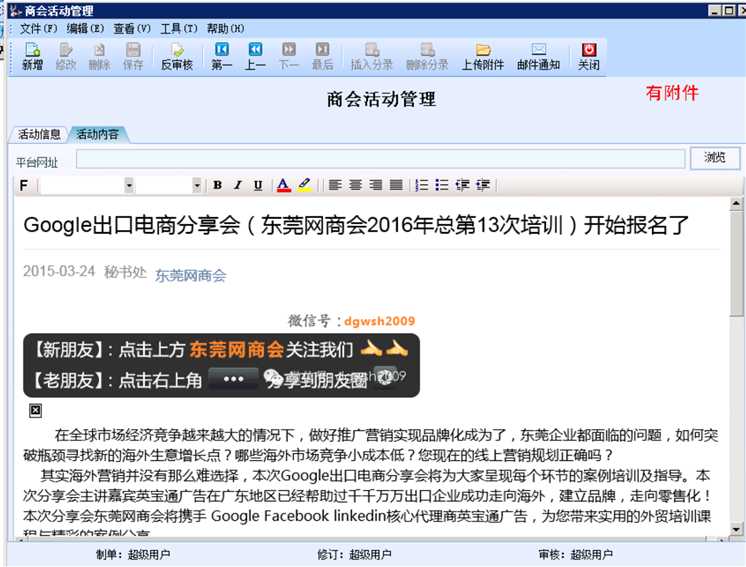Click the 保存 (Save) toolbar icon

(x=133, y=56)
